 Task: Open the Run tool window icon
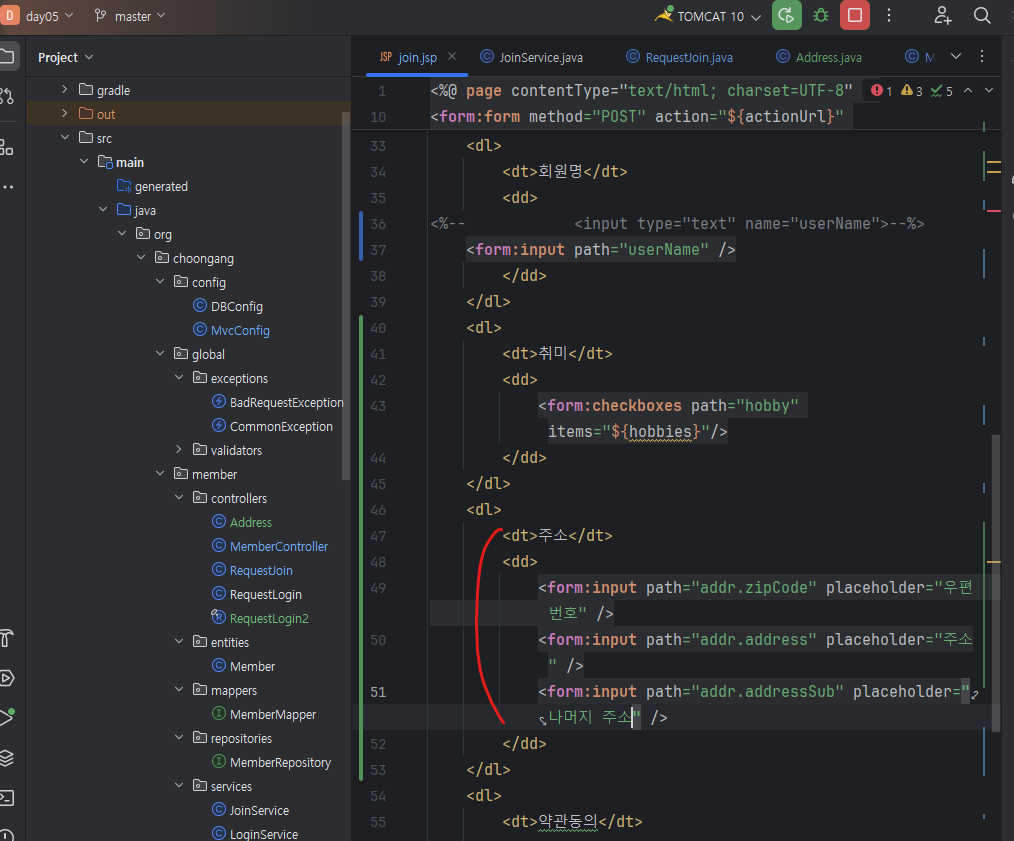click(x=6, y=717)
